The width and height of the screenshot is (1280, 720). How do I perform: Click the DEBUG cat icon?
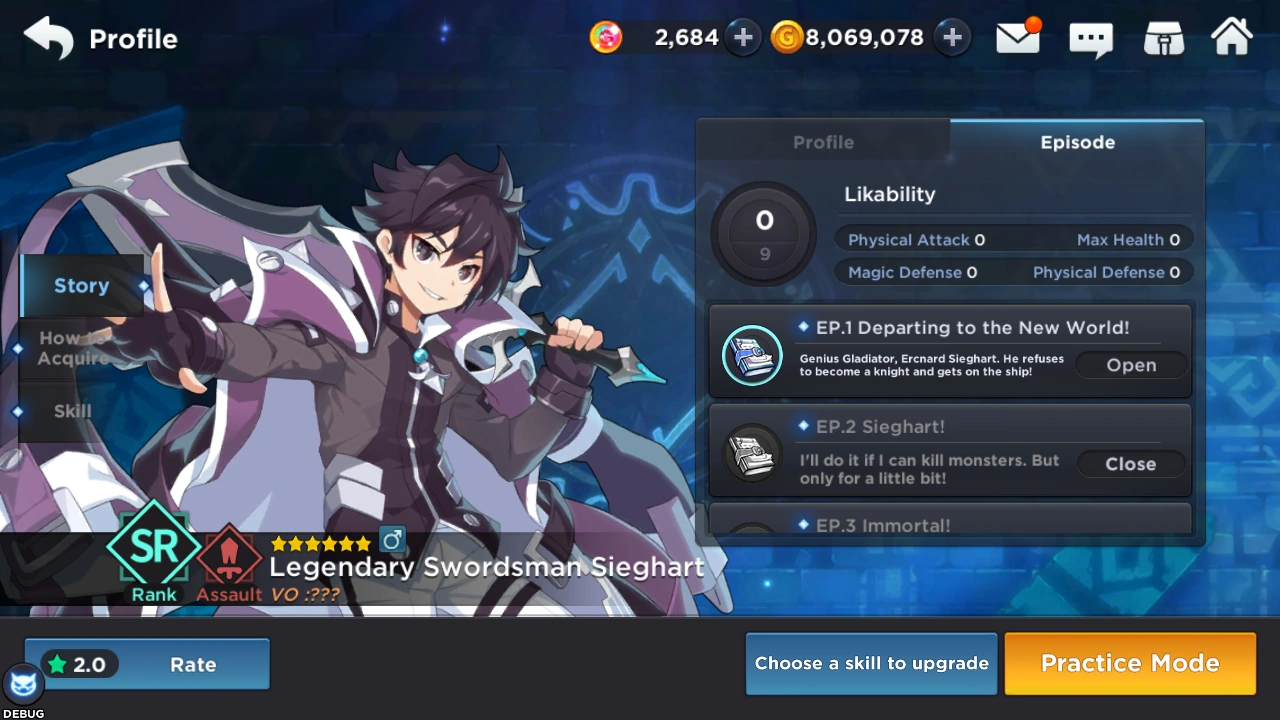point(22,686)
